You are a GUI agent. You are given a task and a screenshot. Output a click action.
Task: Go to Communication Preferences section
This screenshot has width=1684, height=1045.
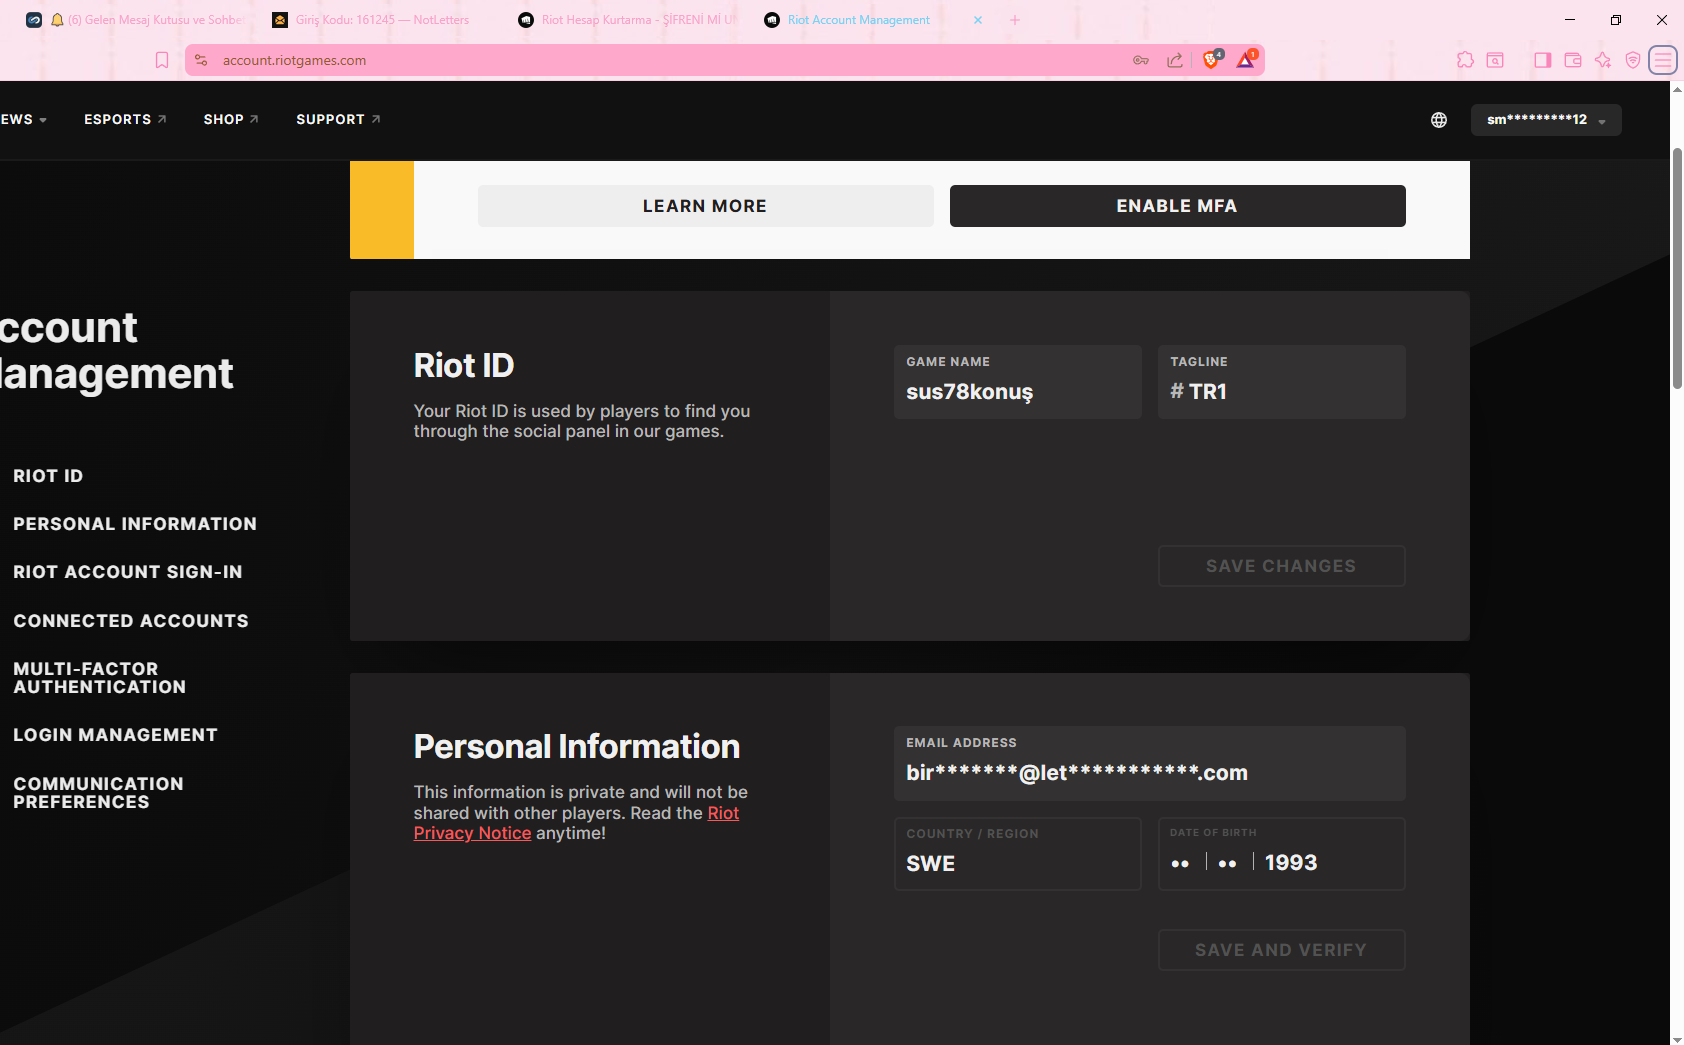[98, 793]
